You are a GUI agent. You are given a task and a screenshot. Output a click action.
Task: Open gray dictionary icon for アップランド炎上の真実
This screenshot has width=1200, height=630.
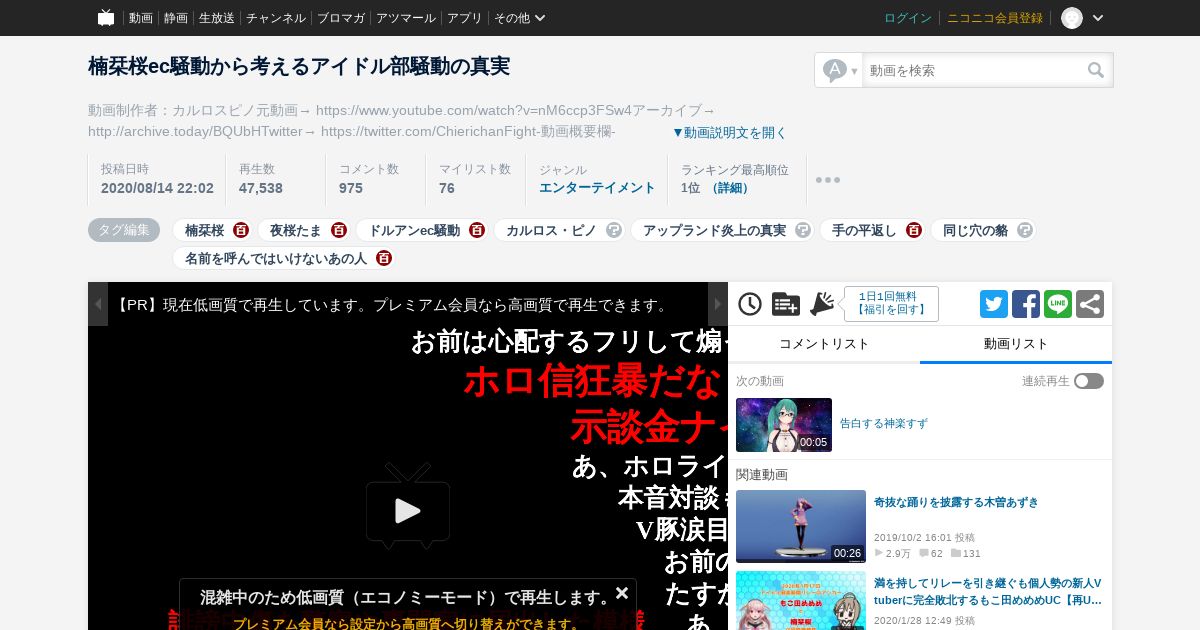tap(803, 230)
